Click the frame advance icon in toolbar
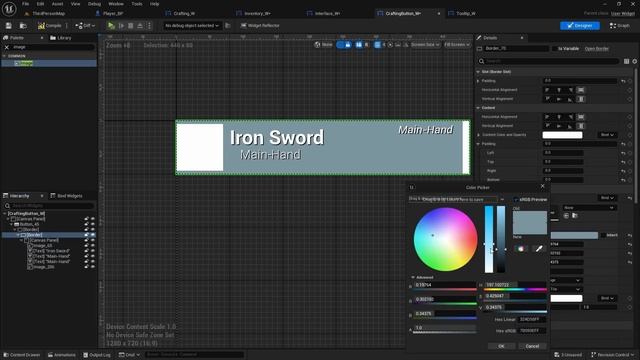Viewport: 640px width, 360px height. pyautogui.click(x=121, y=26)
